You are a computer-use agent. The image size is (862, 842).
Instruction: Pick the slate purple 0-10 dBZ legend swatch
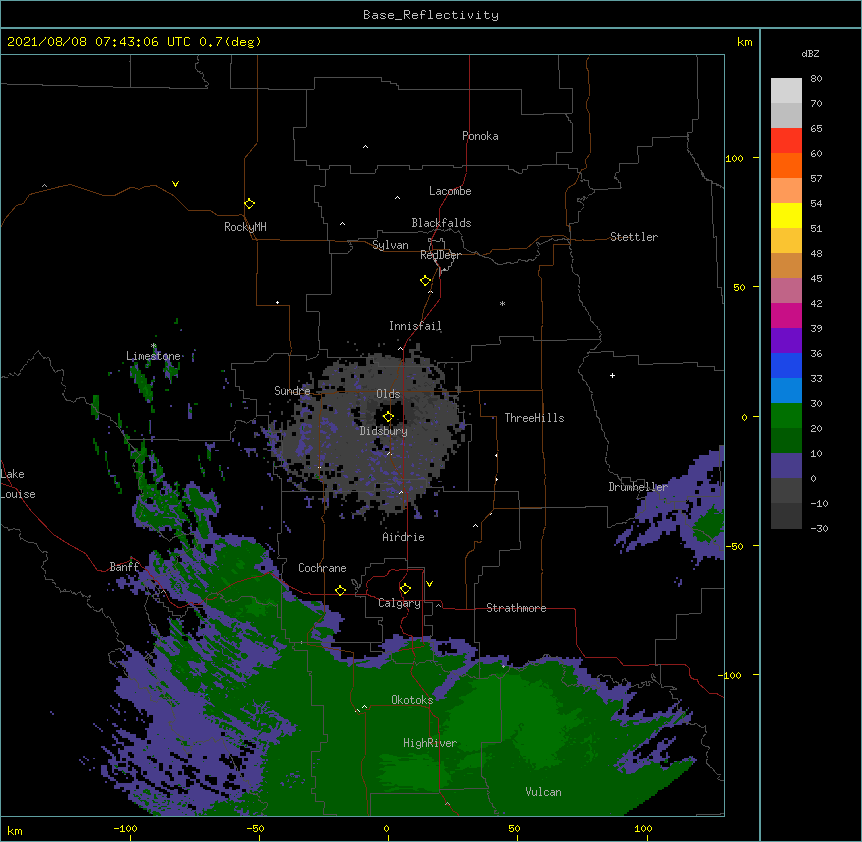pyautogui.click(x=786, y=466)
